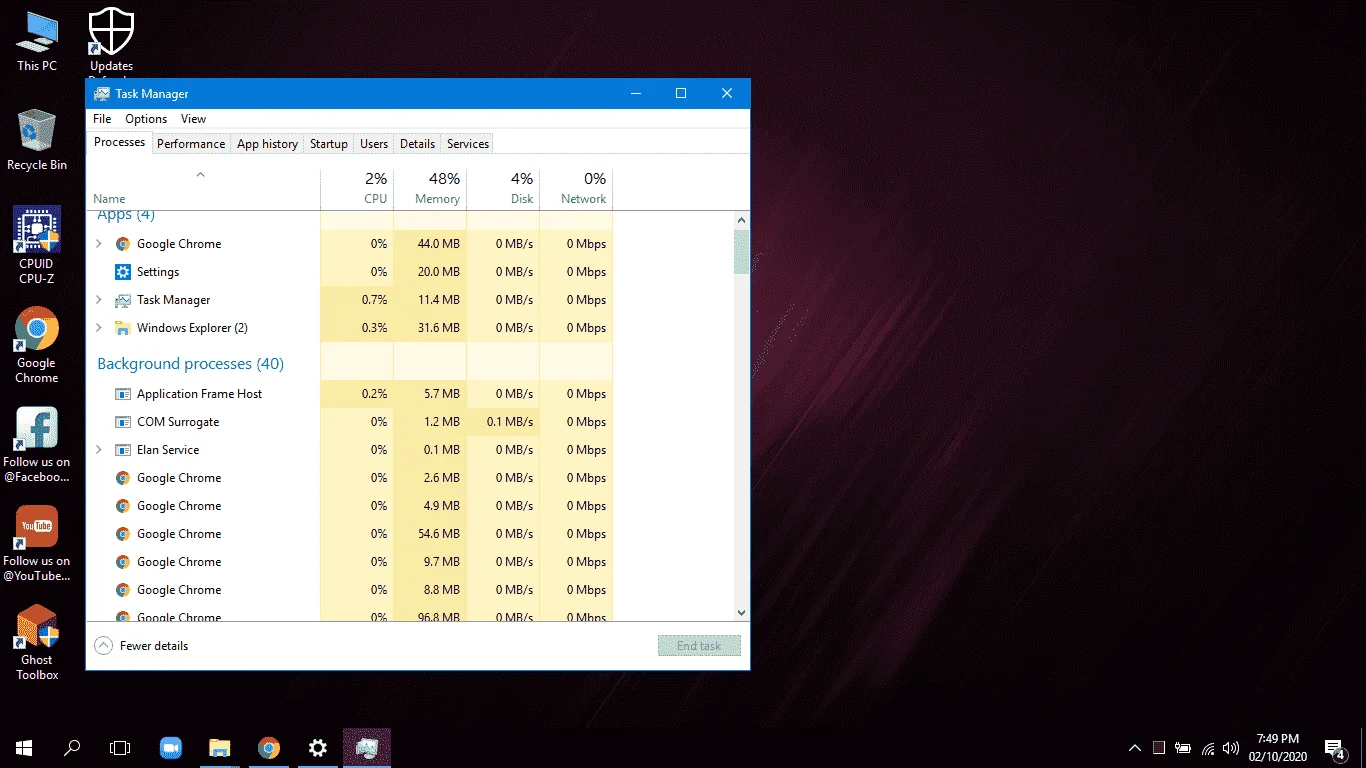Sort processes by Memory column
The width and height of the screenshot is (1366, 768).
tap(430, 190)
